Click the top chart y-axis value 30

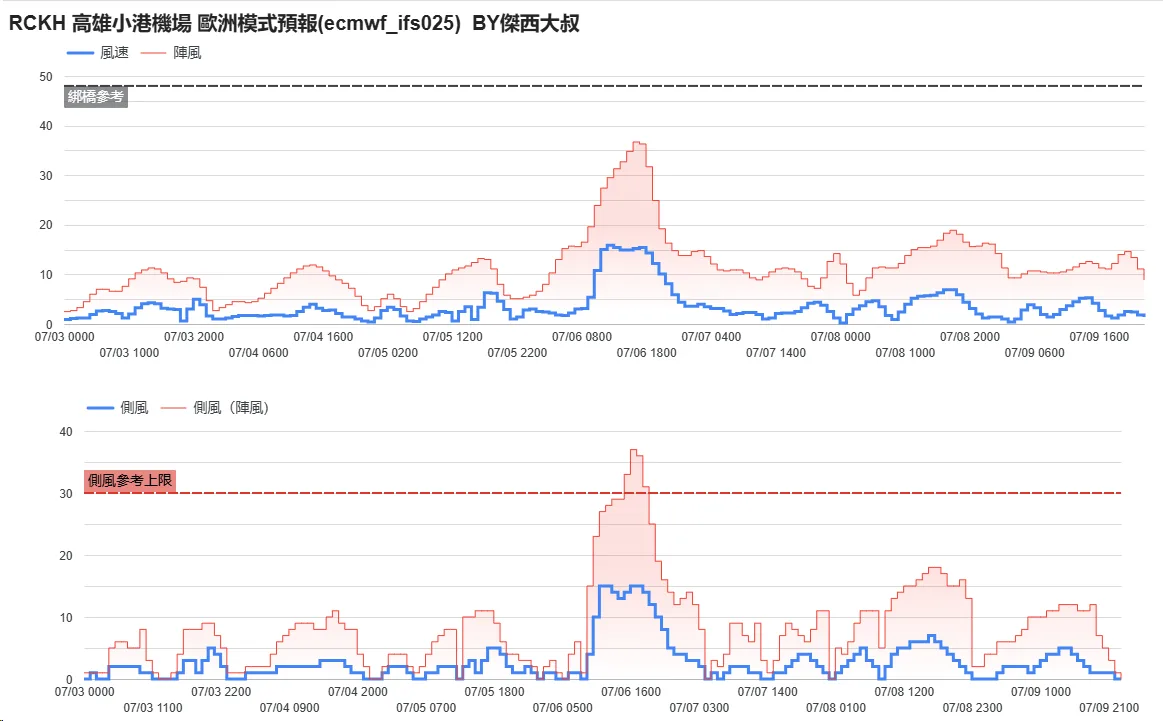(46, 176)
